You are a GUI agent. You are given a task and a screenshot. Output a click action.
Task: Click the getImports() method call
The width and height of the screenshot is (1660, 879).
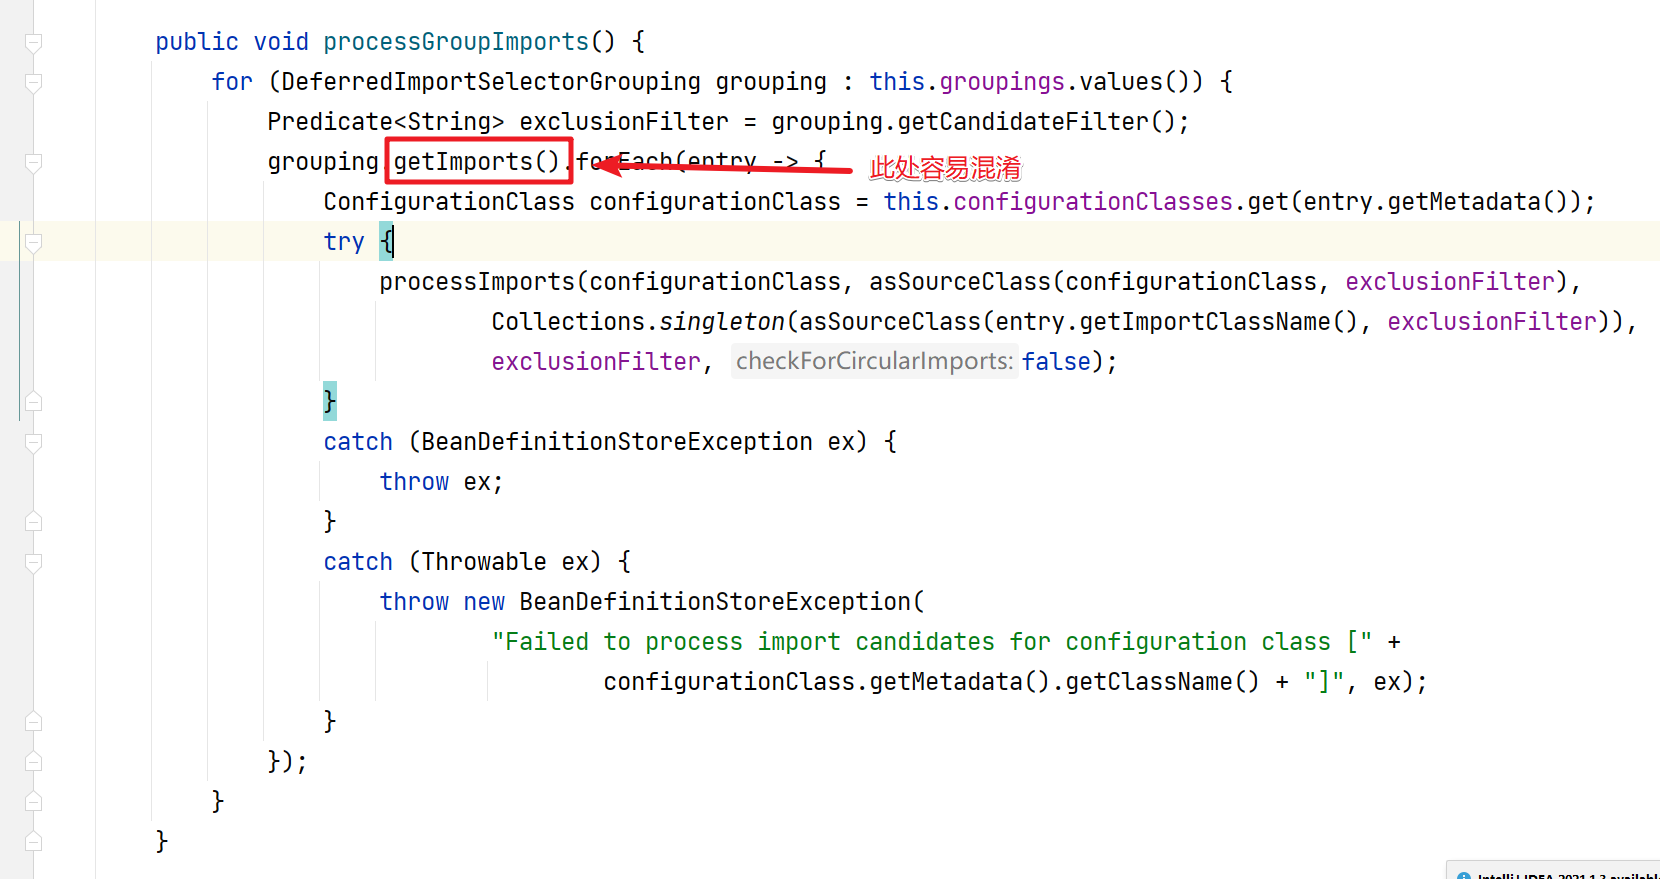477,162
